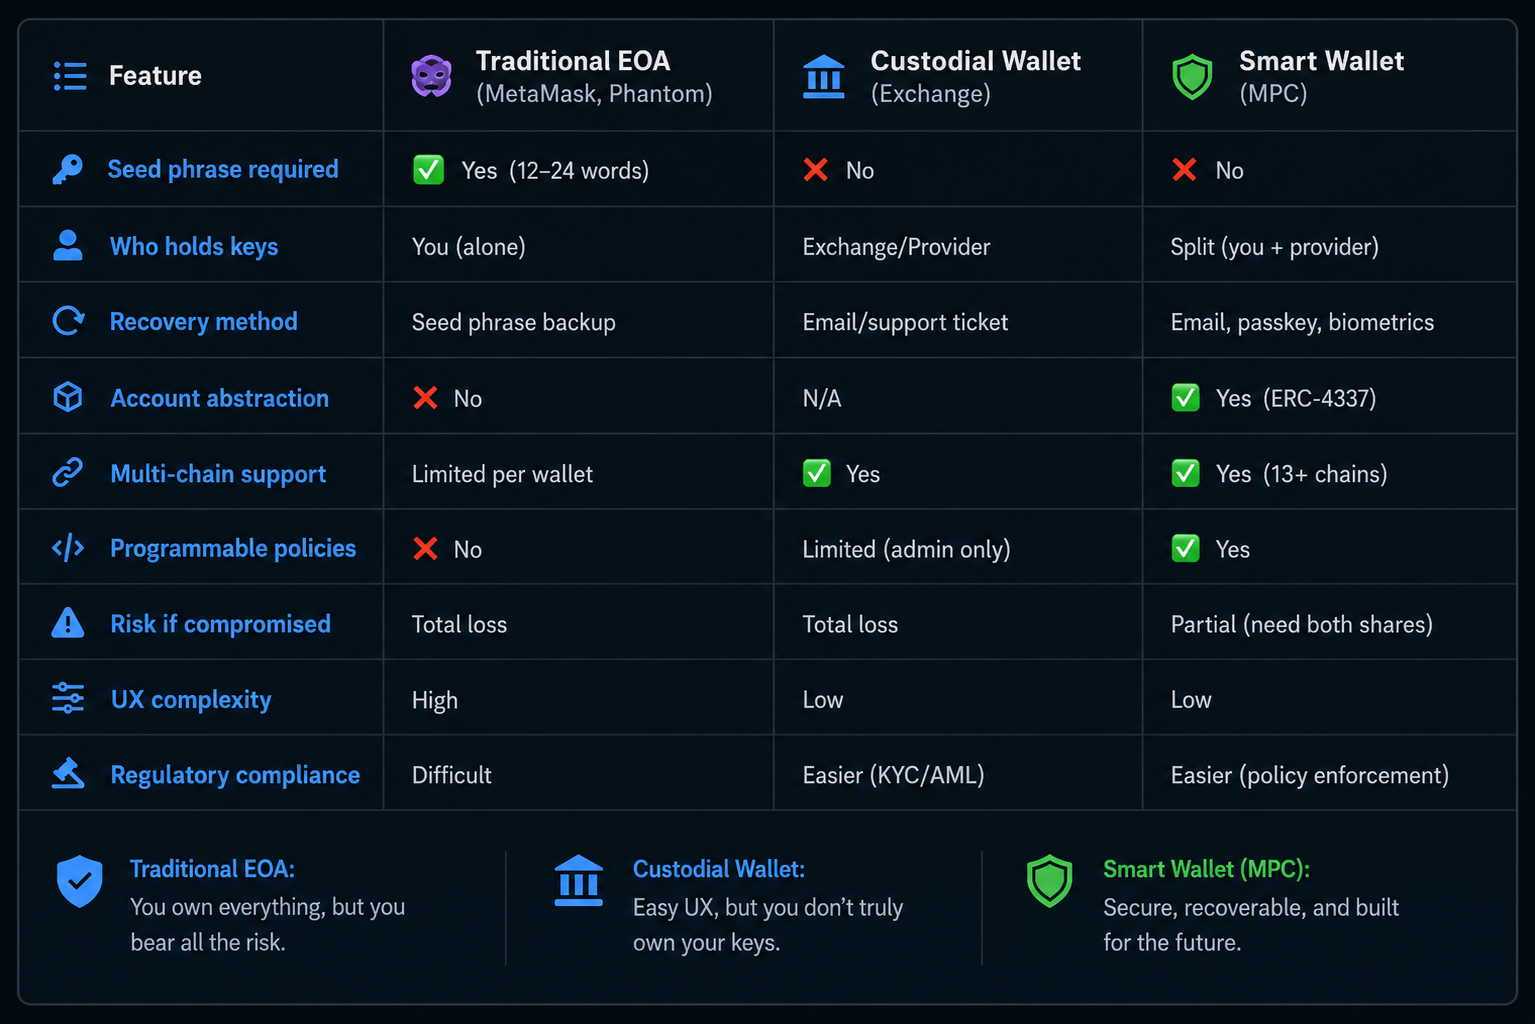This screenshot has width=1535, height=1024.
Task: Click the code brackets icon for Programmable policies
Action: pos(68,548)
